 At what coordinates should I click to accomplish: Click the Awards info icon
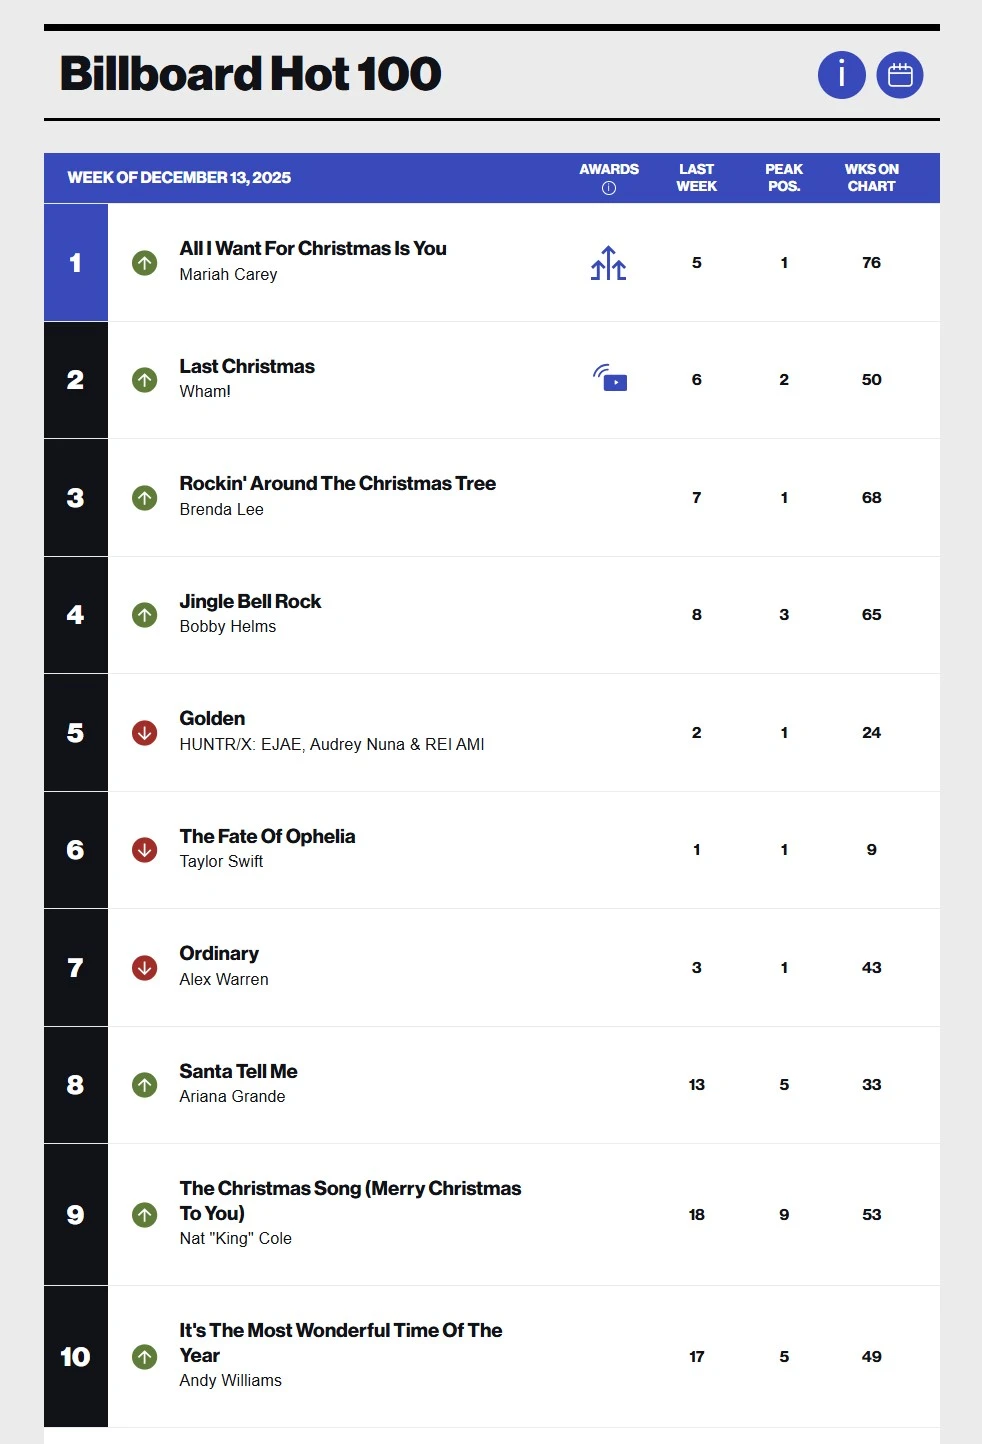(609, 188)
